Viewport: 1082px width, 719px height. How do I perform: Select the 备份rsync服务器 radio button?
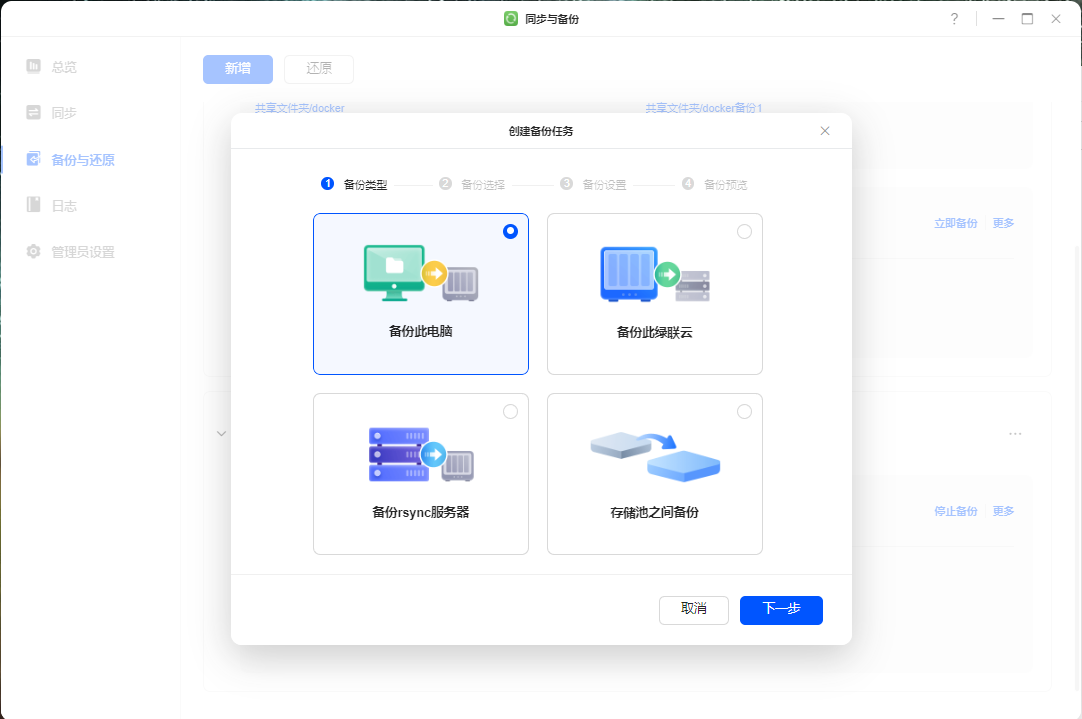tap(511, 411)
